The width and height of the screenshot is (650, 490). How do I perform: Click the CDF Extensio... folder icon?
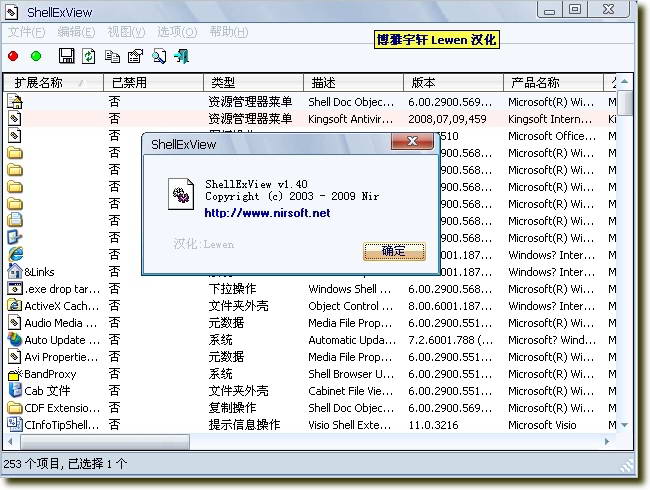15,408
